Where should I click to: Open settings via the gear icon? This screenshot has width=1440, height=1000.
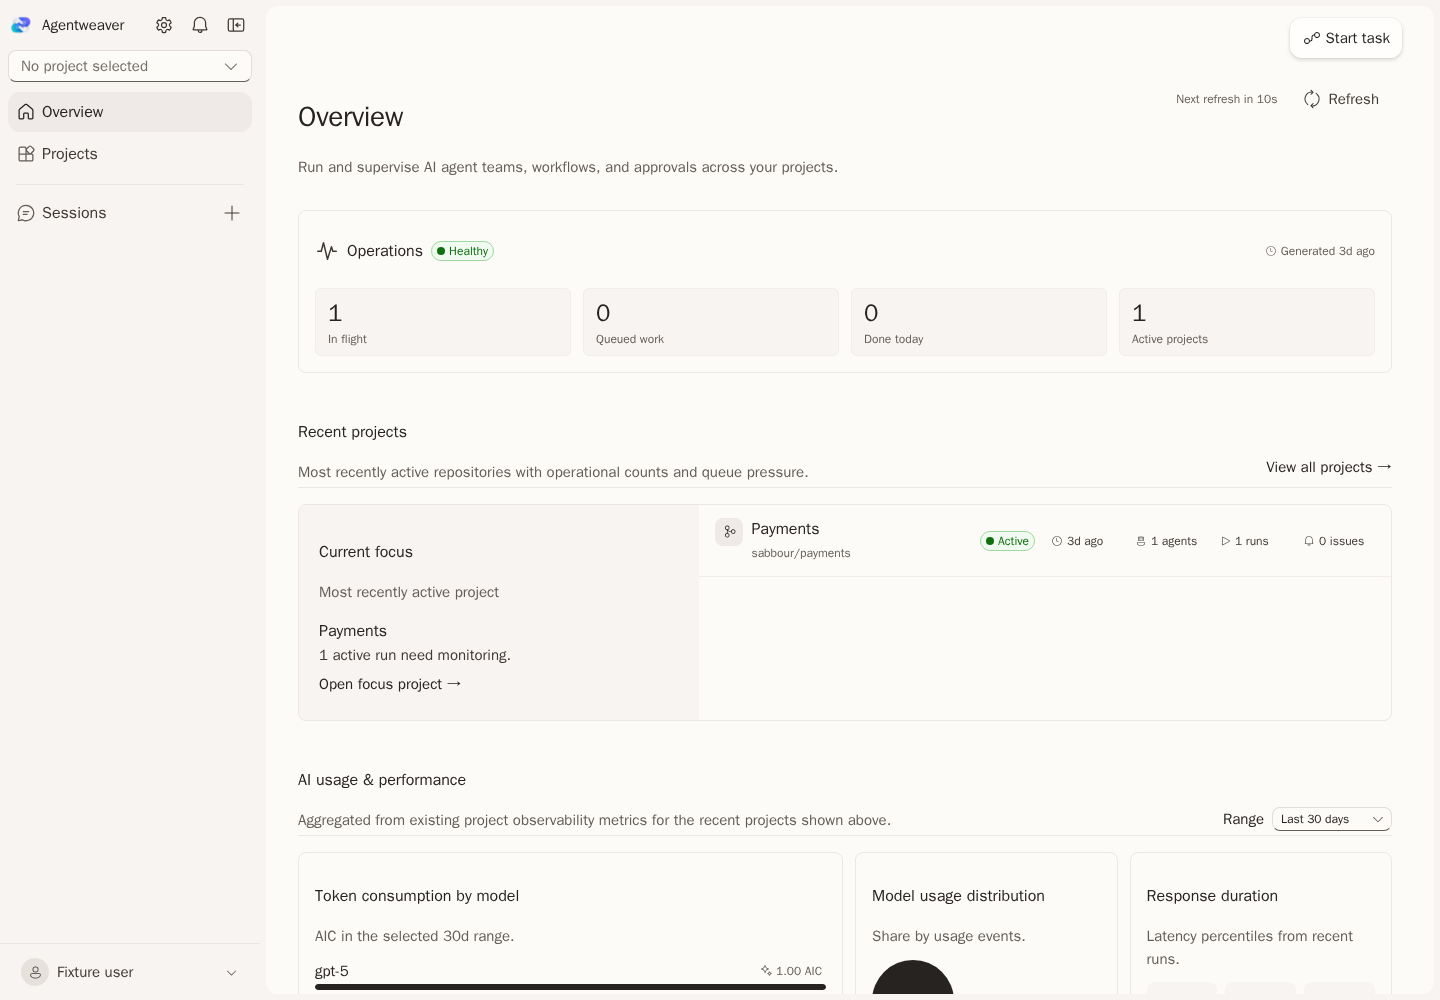164,25
